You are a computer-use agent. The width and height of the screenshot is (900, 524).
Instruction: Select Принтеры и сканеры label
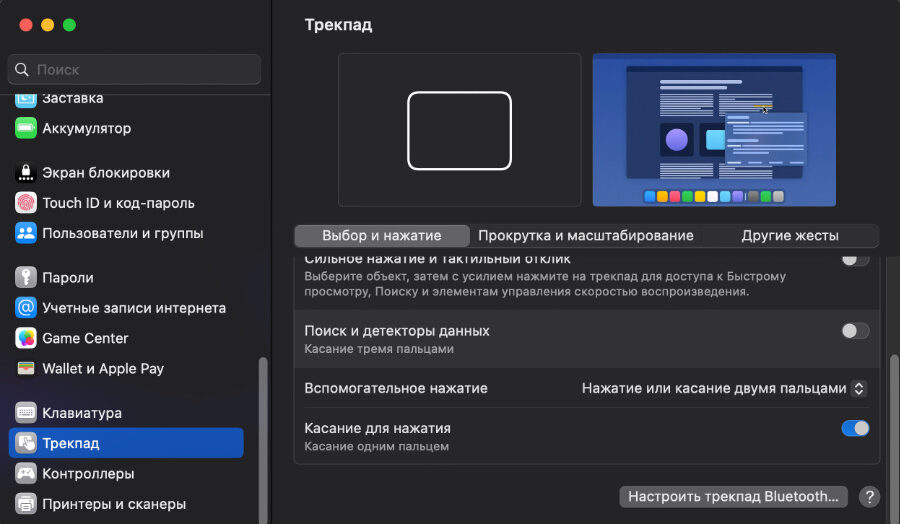click(114, 504)
